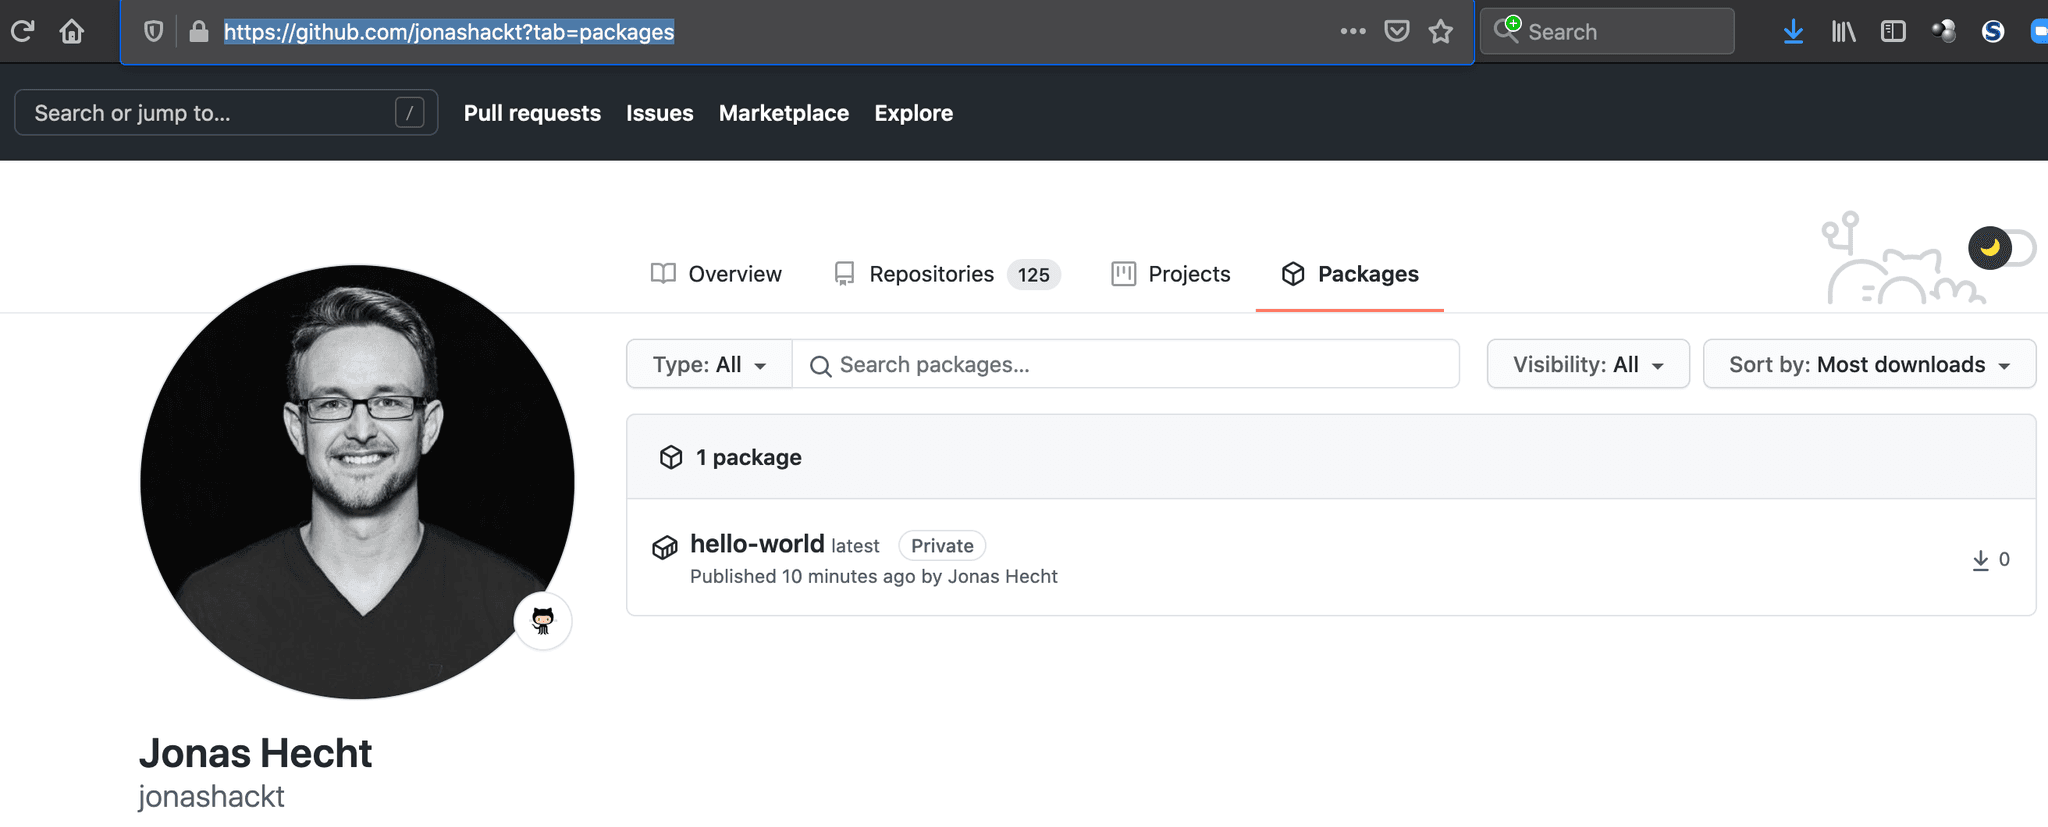Open the tracking protection shield icon

(x=153, y=32)
